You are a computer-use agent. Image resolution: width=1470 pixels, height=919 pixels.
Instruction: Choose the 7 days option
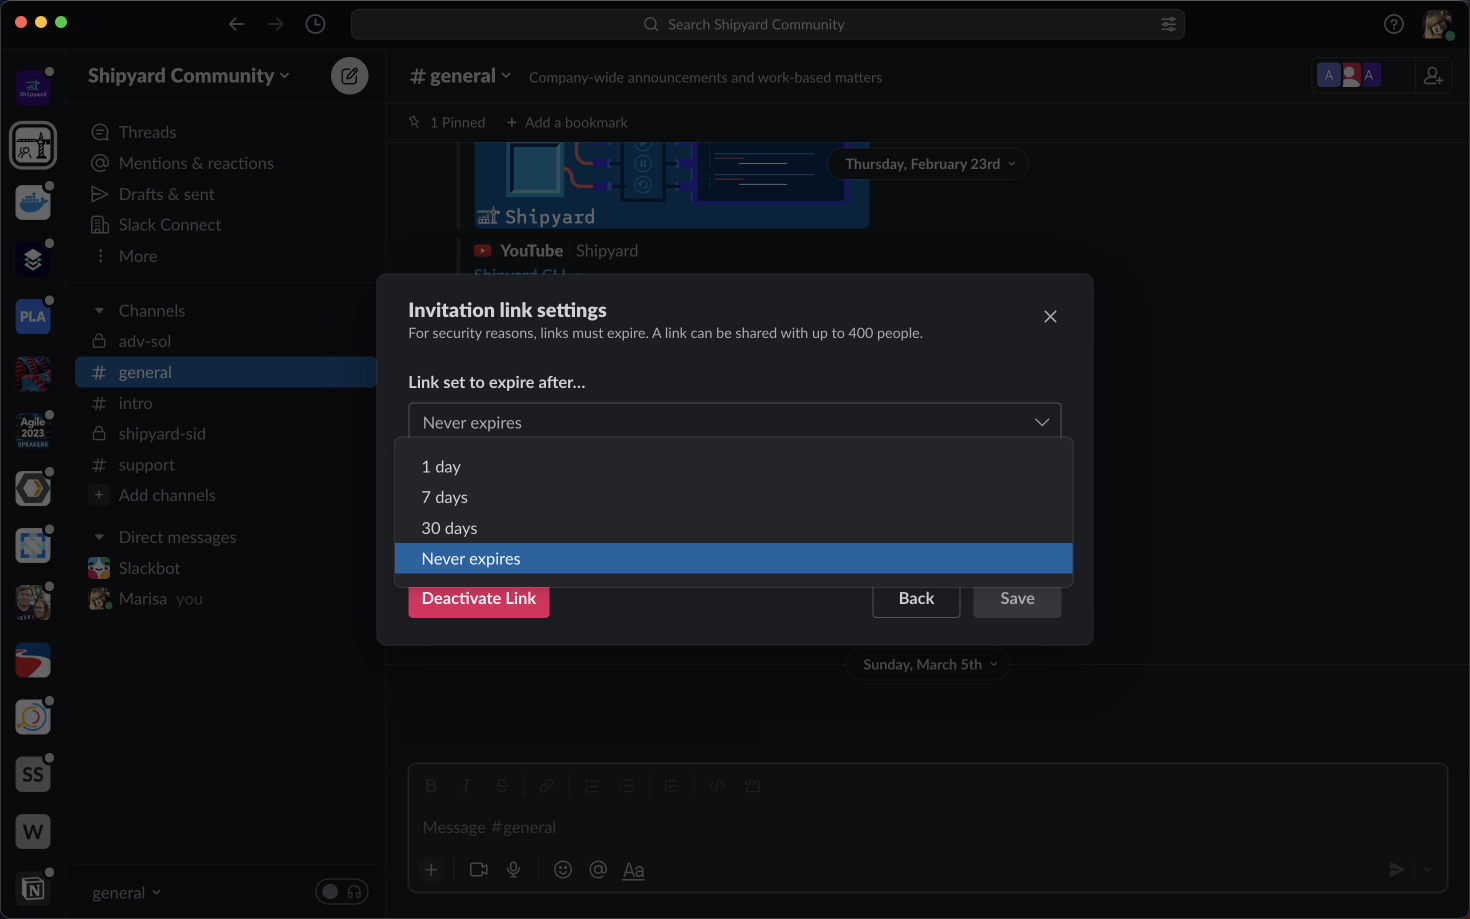tap(734, 497)
